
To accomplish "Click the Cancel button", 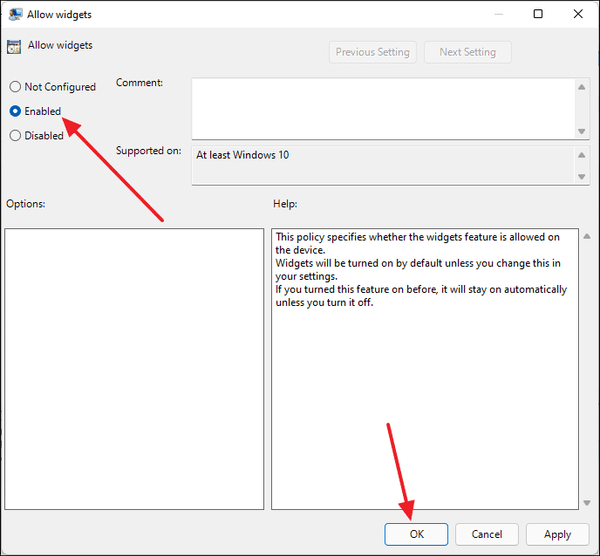I will [487, 534].
